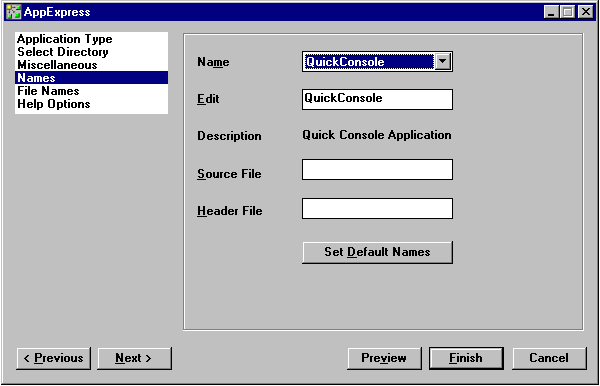Click the Edit field containing QuickConsole

(x=377, y=99)
